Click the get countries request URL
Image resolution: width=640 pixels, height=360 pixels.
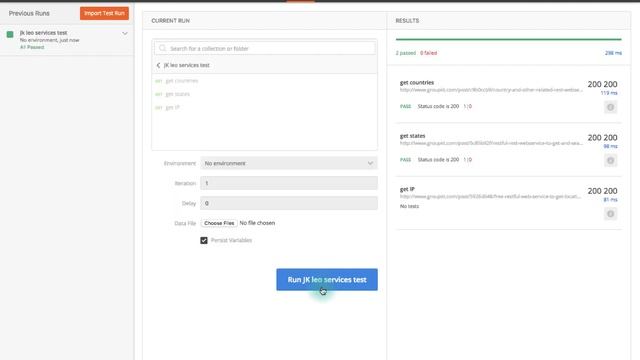(x=491, y=90)
